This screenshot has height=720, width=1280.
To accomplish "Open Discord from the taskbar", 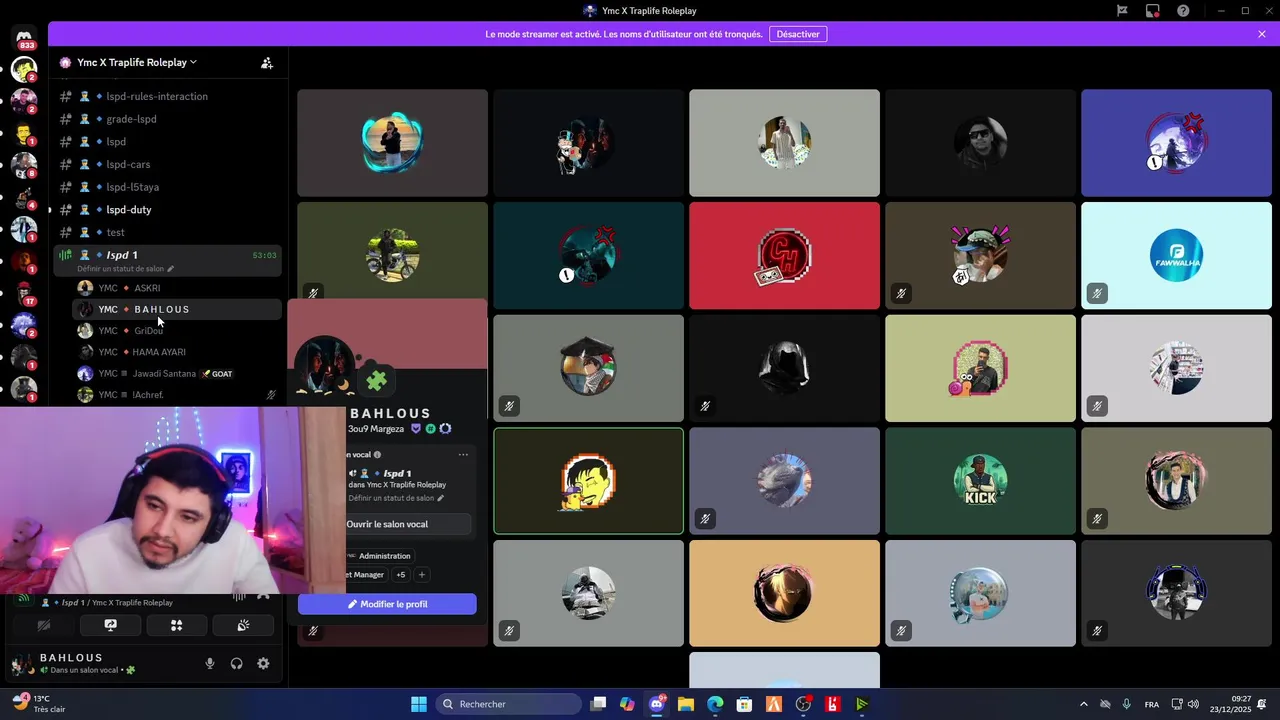I will coord(657,704).
